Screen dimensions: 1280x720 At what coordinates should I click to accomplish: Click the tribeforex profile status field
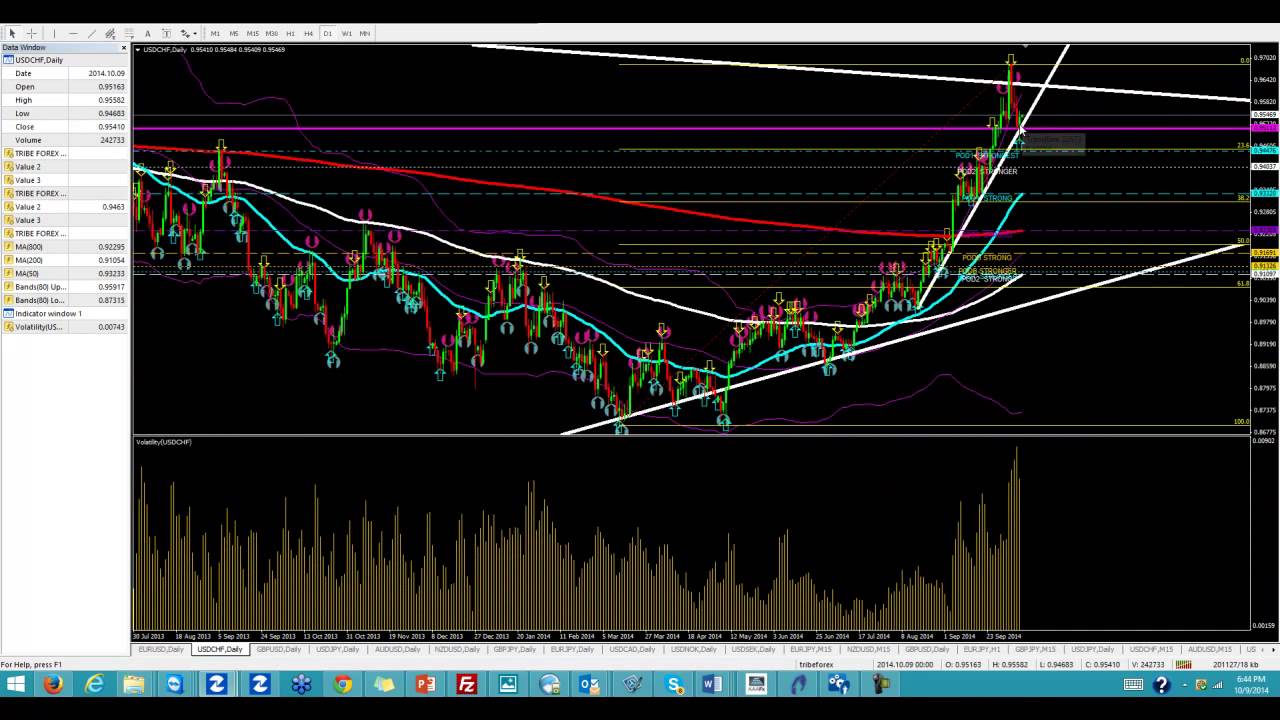click(816, 664)
